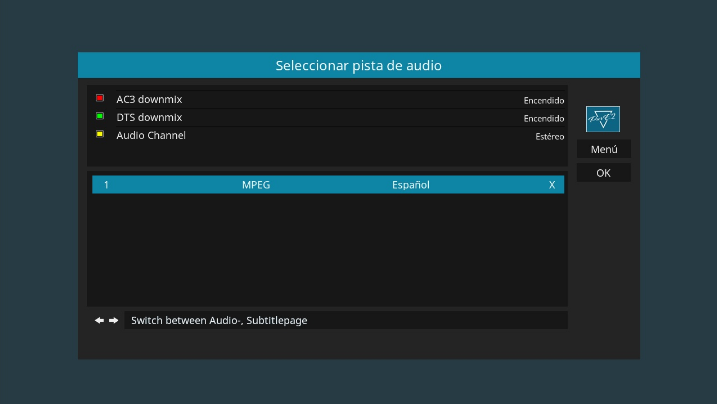Select the AC3 downmix setting label
Screen dimensions: 717x404
[x=149, y=100]
